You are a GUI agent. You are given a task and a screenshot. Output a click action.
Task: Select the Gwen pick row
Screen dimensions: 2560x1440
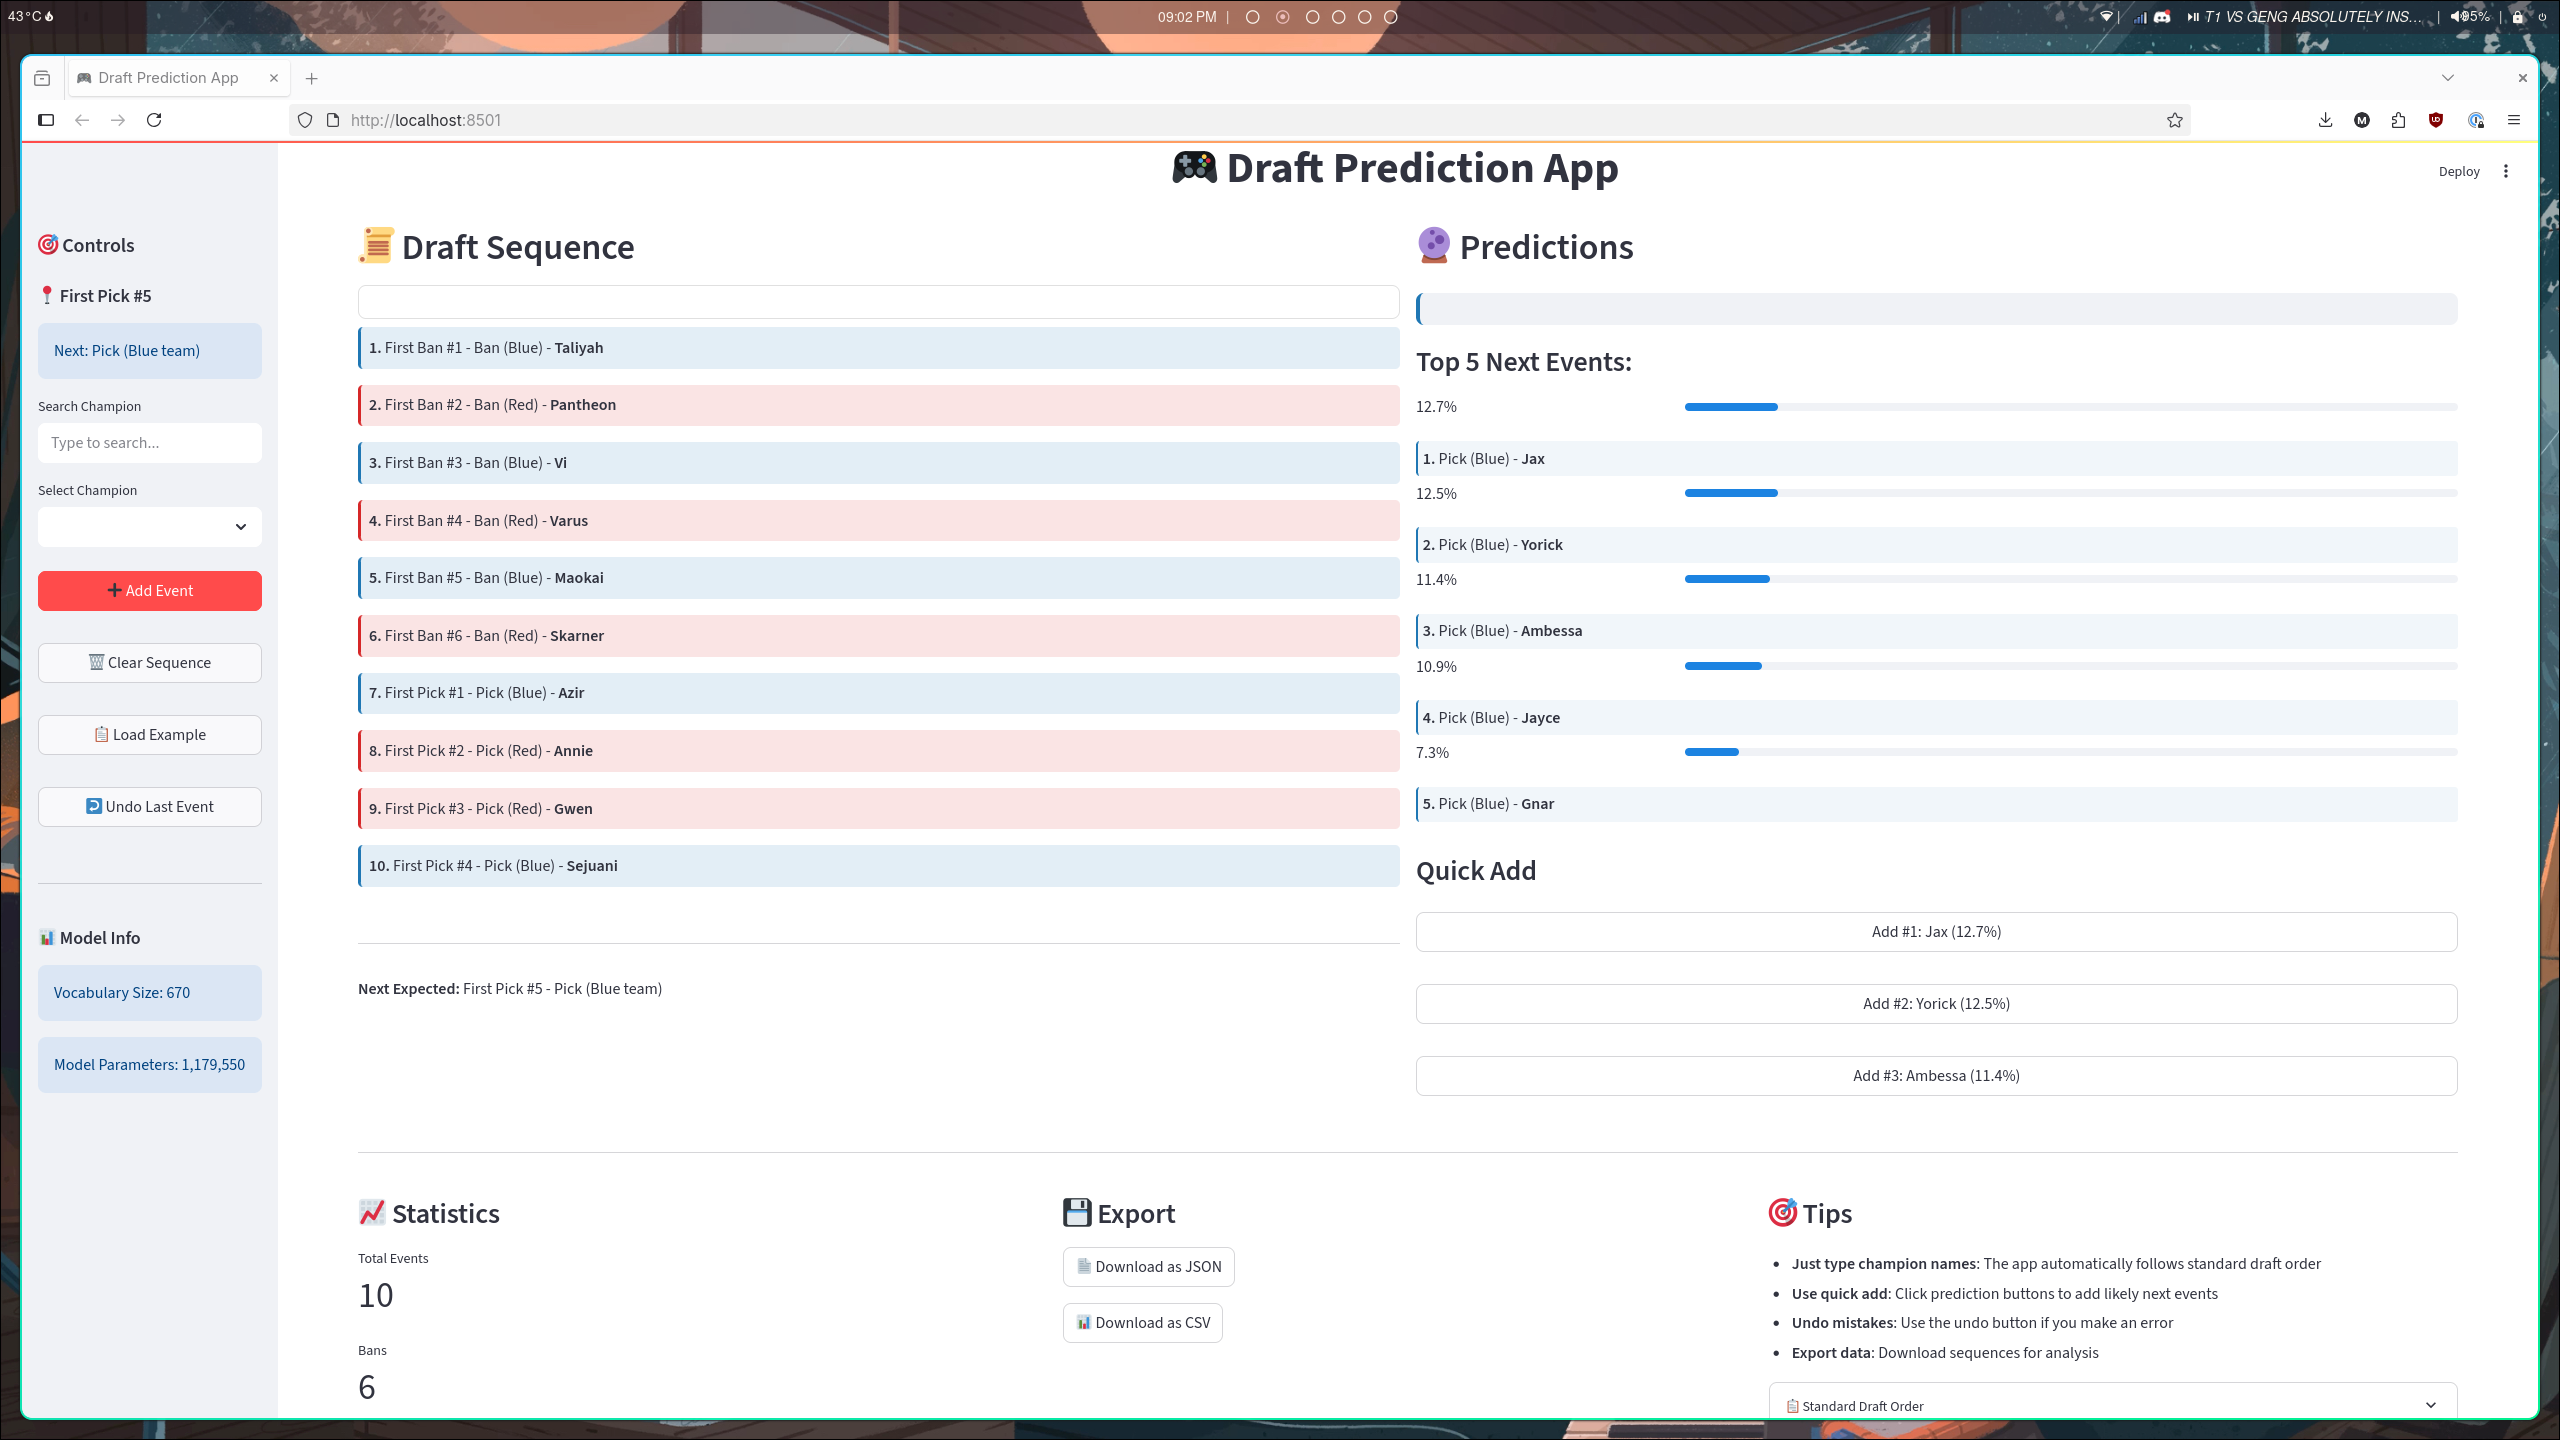[878, 809]
